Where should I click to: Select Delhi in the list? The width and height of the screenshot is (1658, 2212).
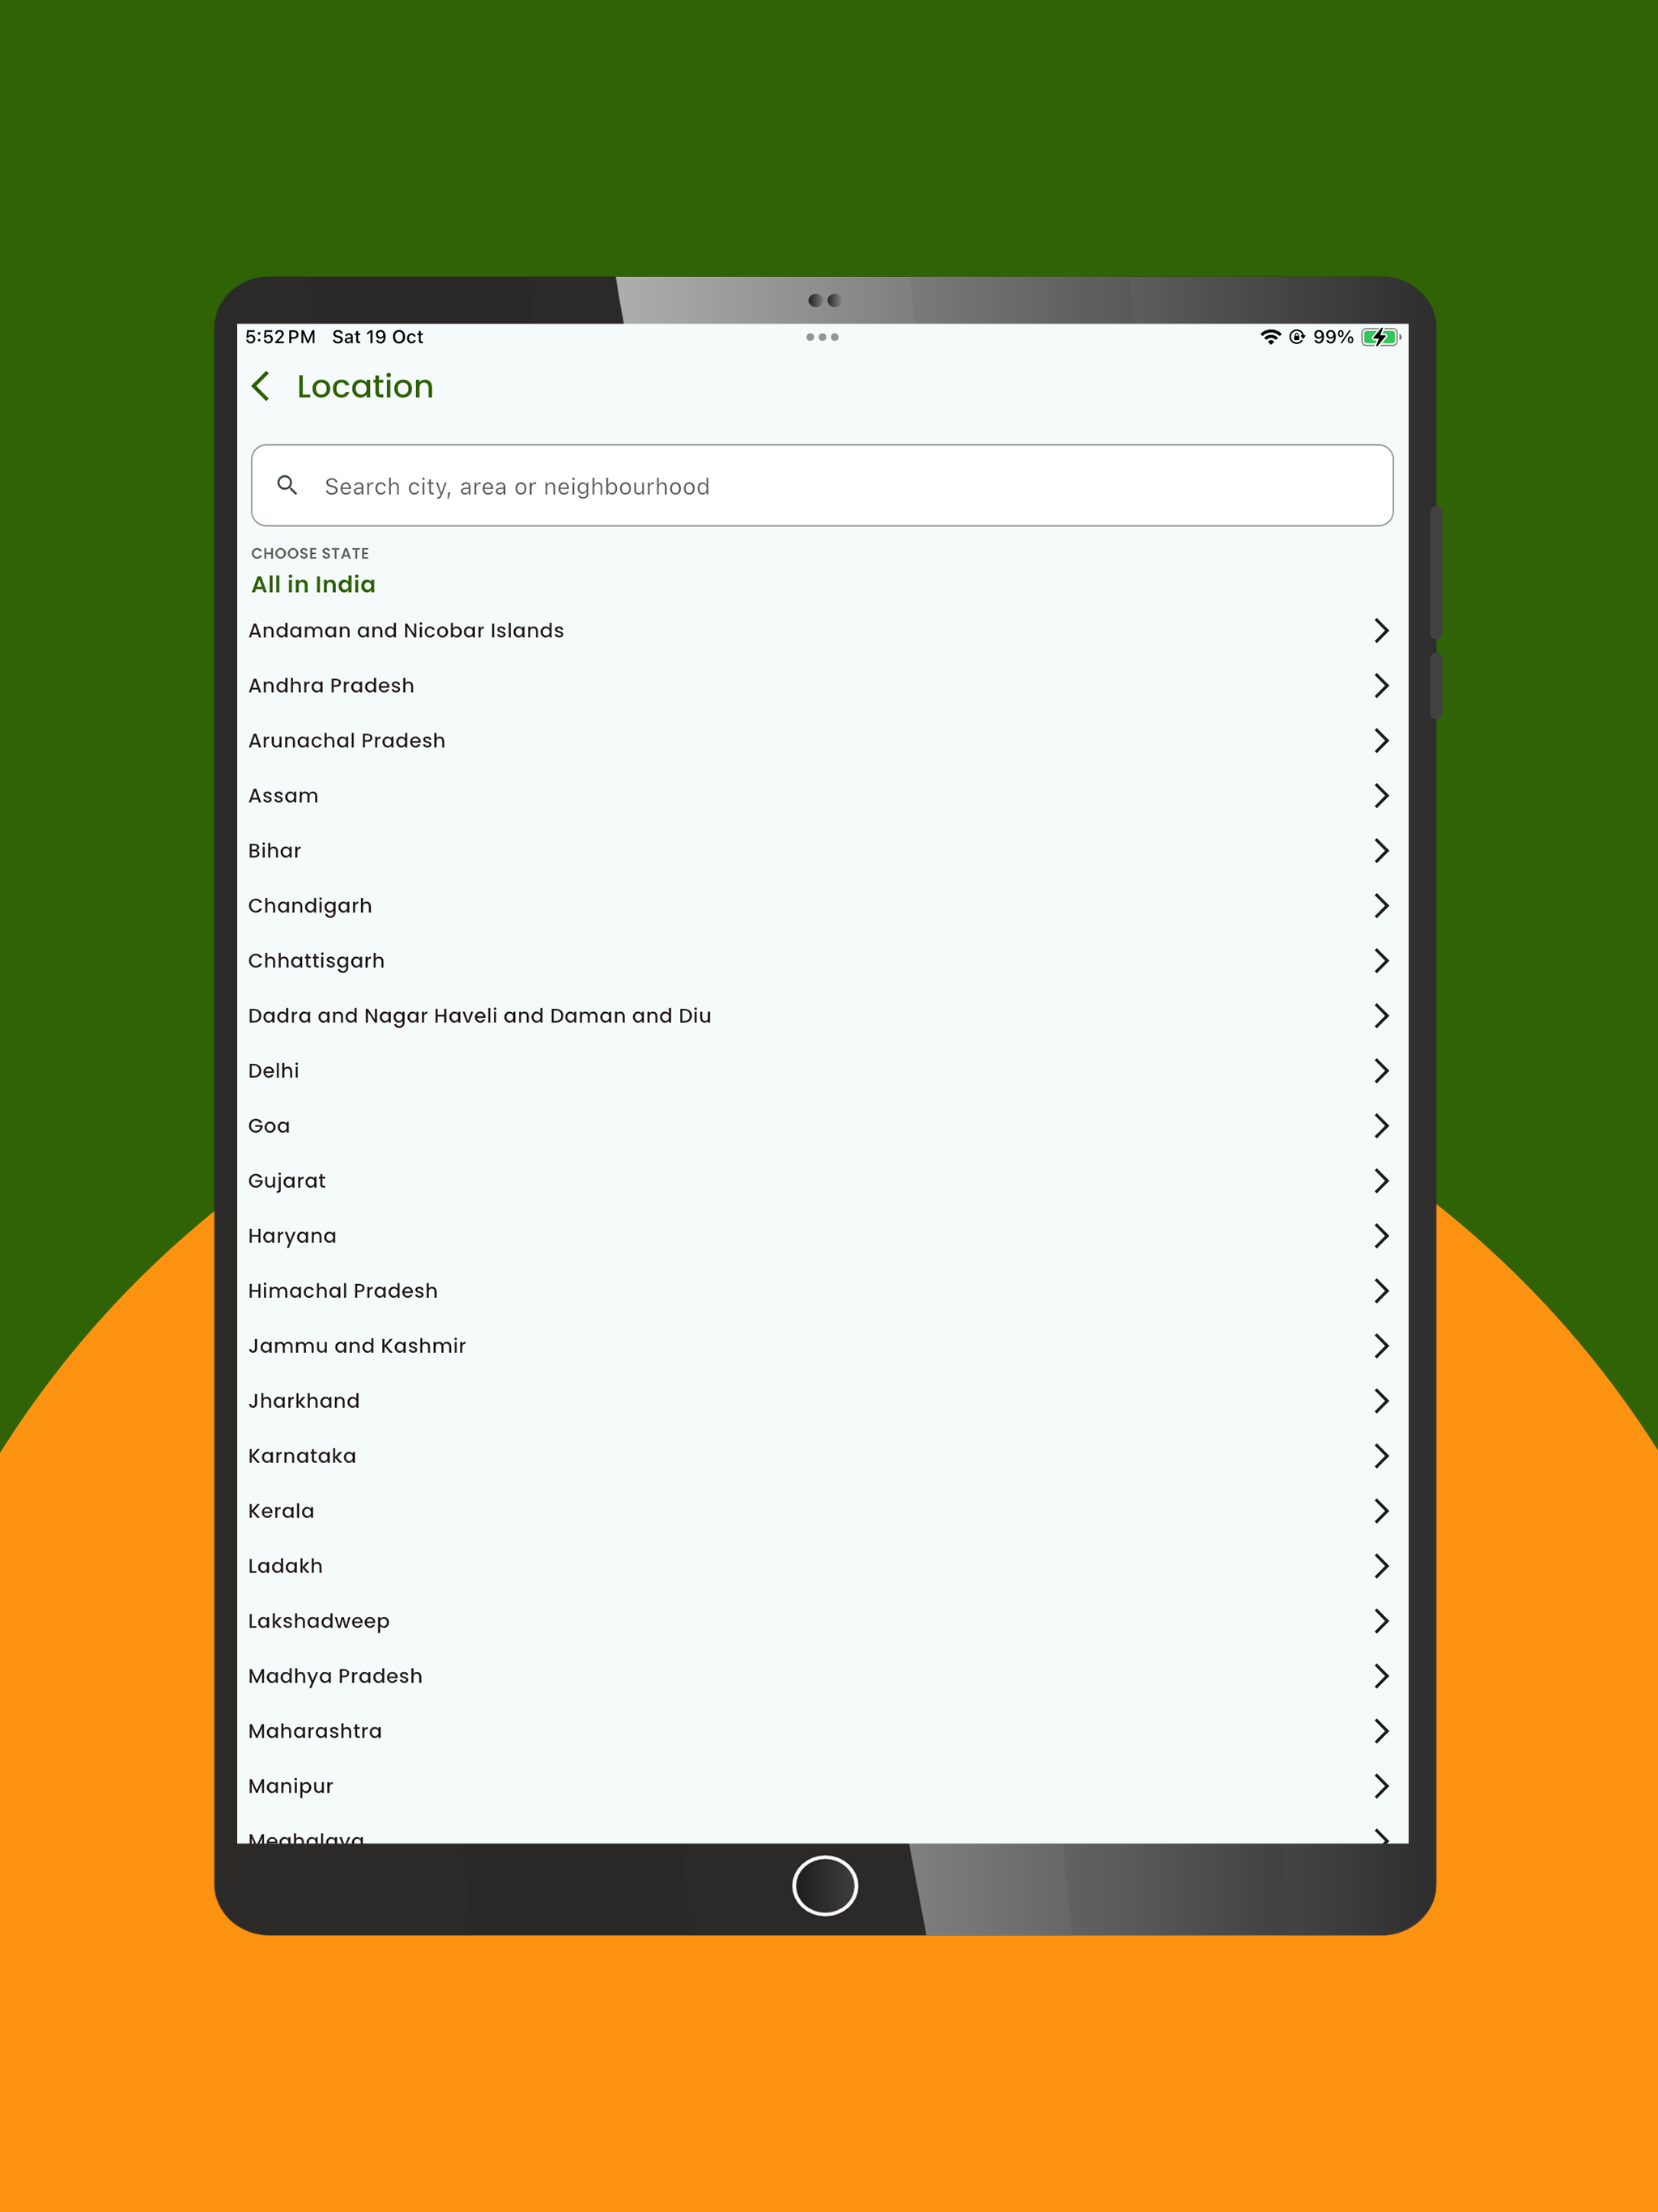coord(273,1070)
